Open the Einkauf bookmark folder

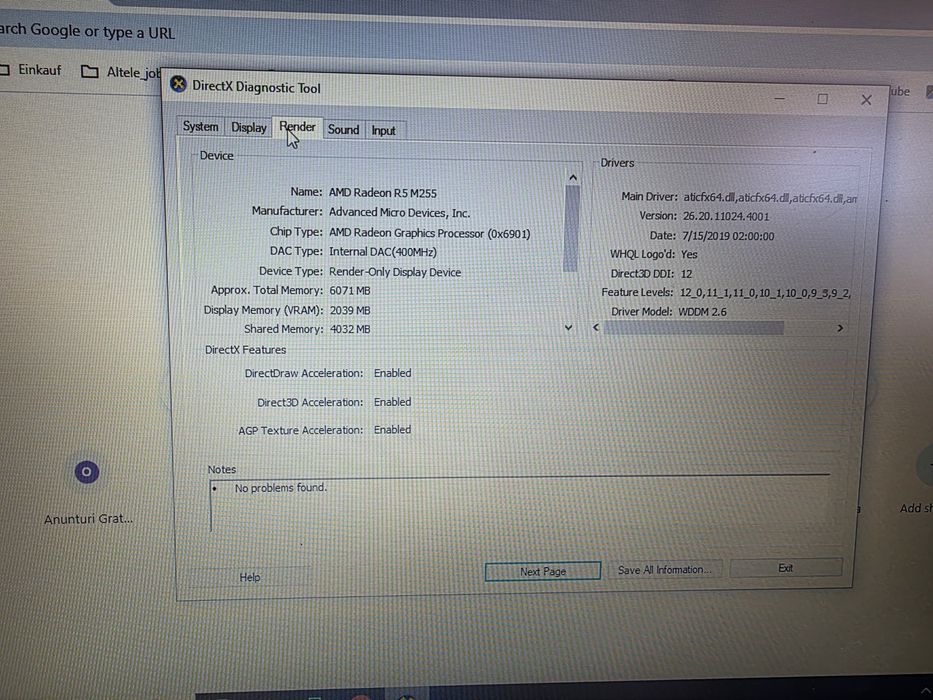(x=31, y=70)
